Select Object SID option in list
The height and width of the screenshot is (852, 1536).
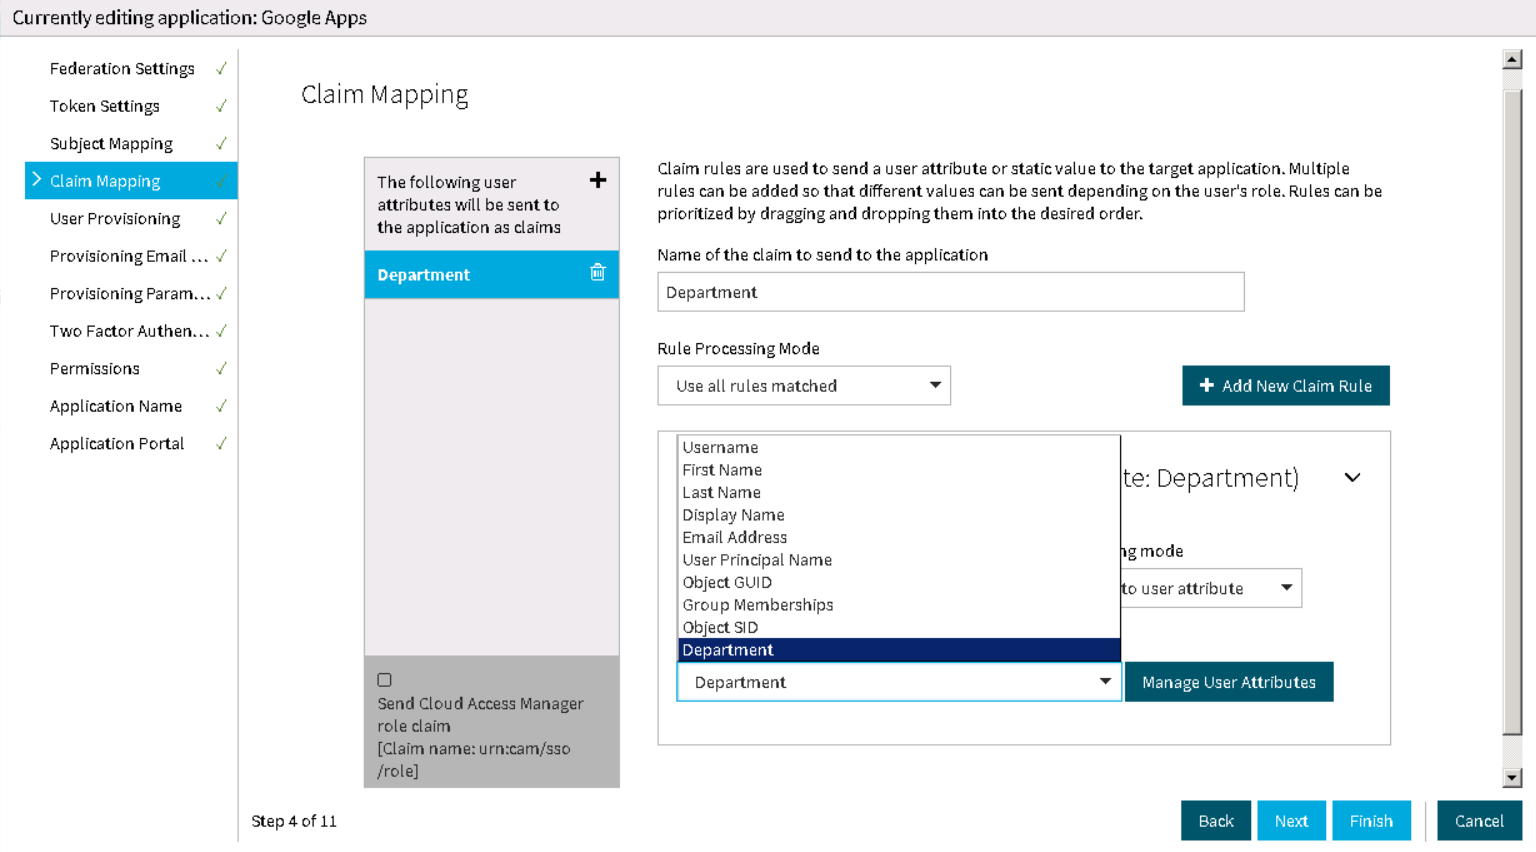tap(720, 627)
